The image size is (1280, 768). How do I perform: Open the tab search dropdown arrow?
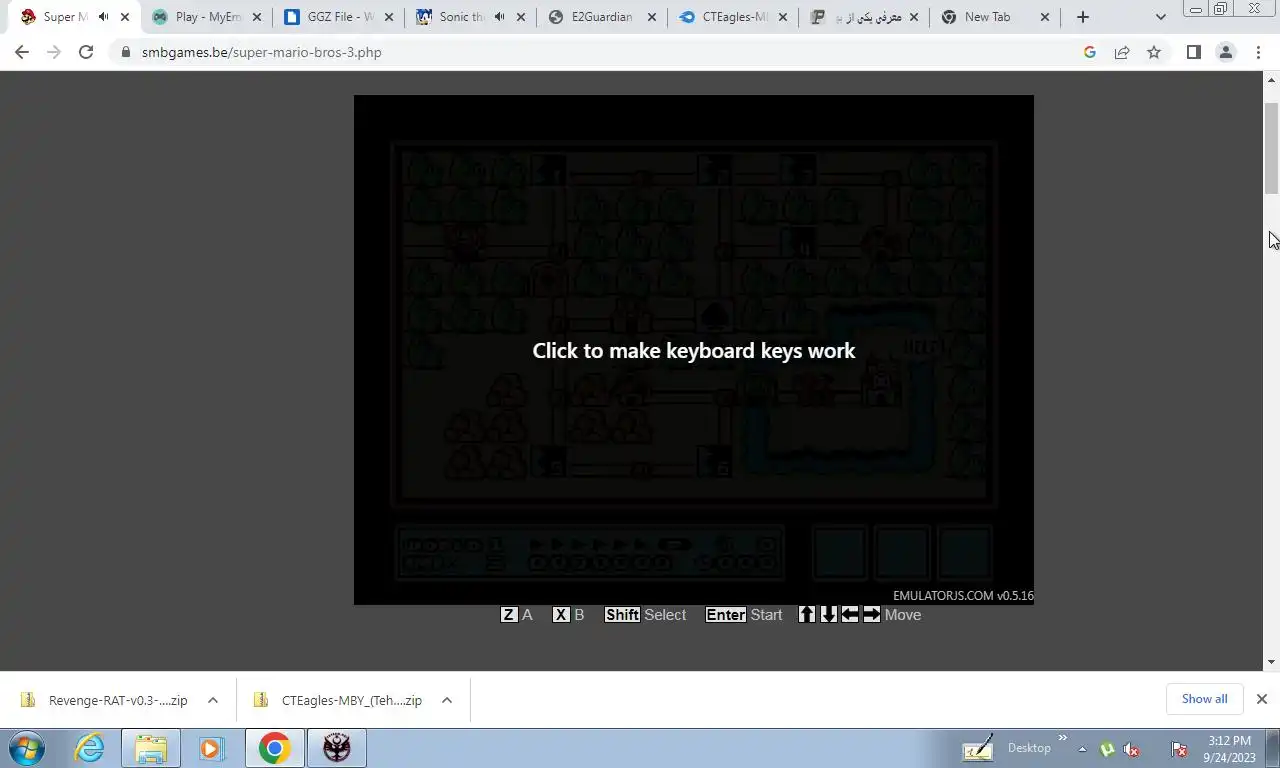(x=1161, y=17)
